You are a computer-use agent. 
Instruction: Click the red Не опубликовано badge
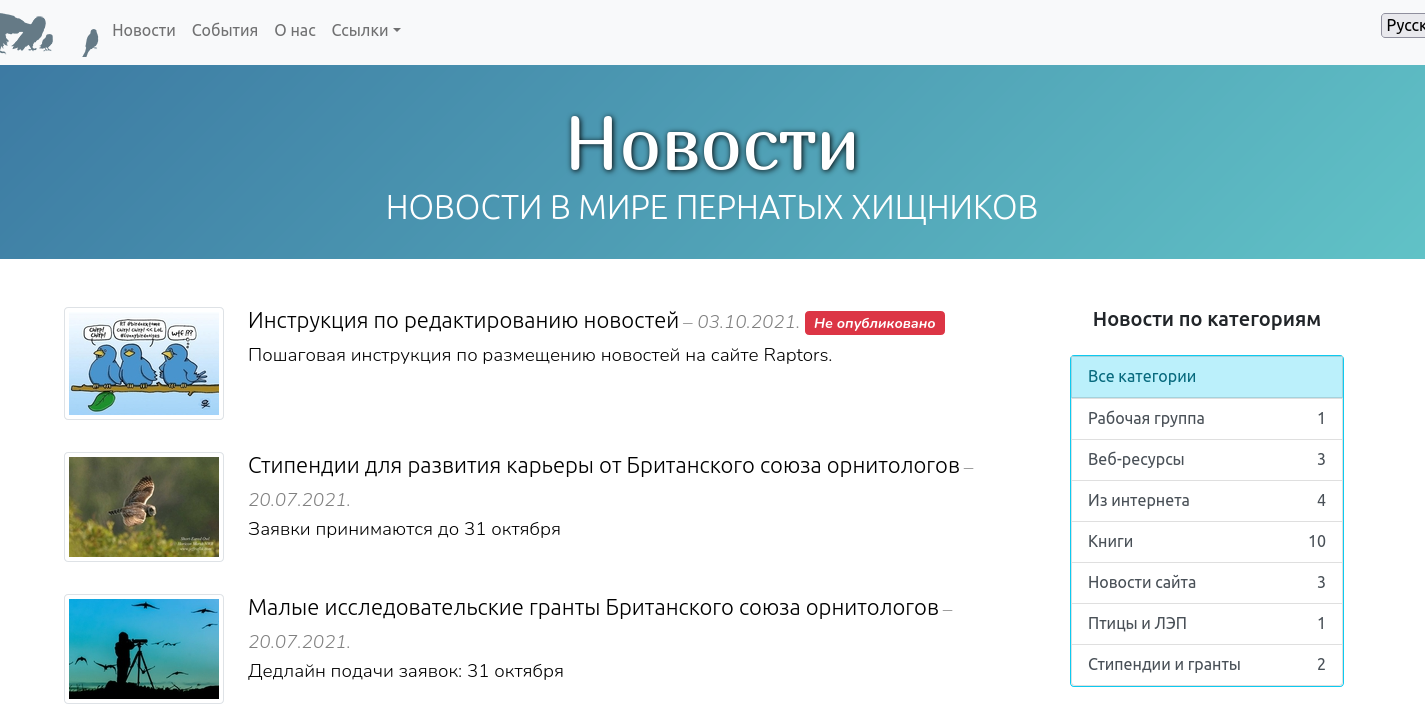[x=874, y=323]
